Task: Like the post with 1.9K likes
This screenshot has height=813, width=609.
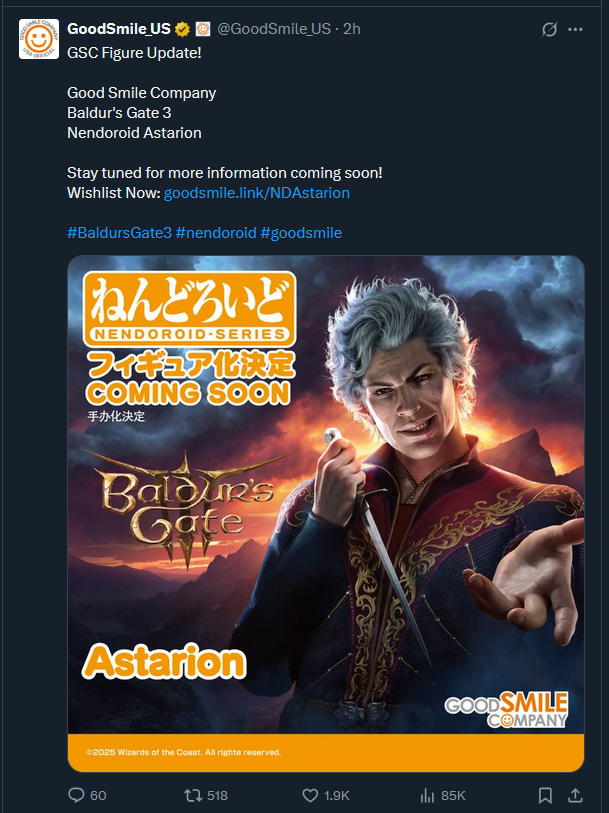Action: [325, 795]
